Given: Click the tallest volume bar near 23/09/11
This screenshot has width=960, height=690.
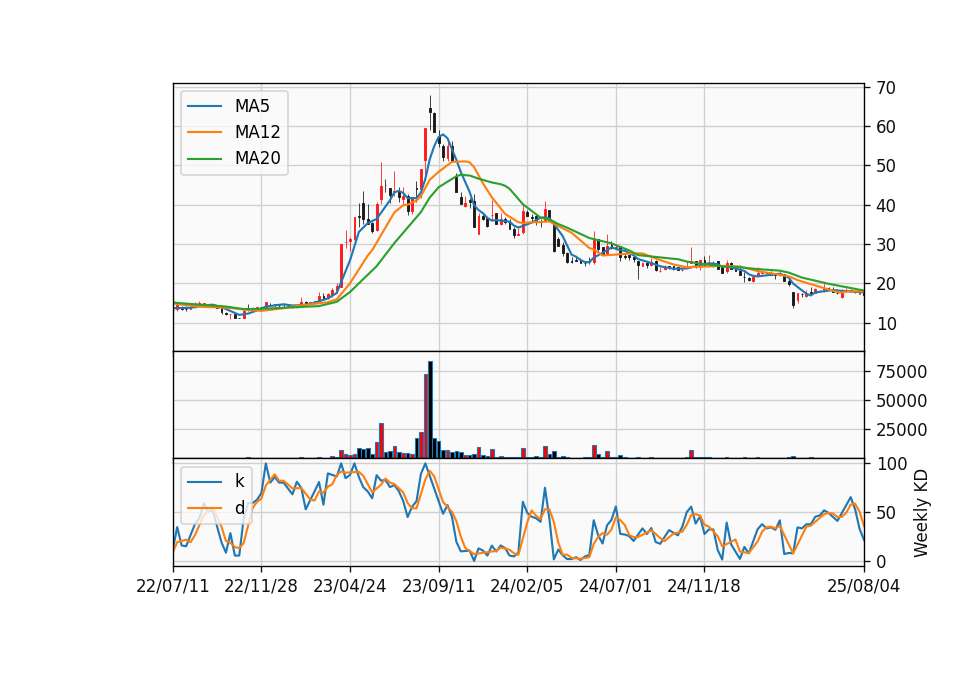Looking at the screenshot, I should tap(430, 410).
